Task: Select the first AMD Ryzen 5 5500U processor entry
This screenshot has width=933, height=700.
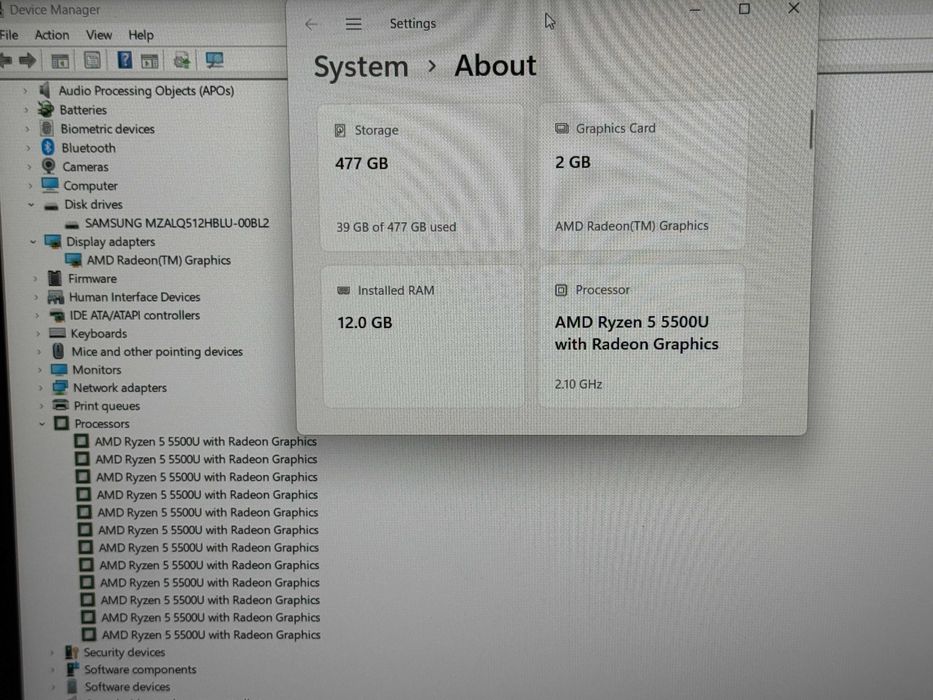Action: click(x=205, y=442)
